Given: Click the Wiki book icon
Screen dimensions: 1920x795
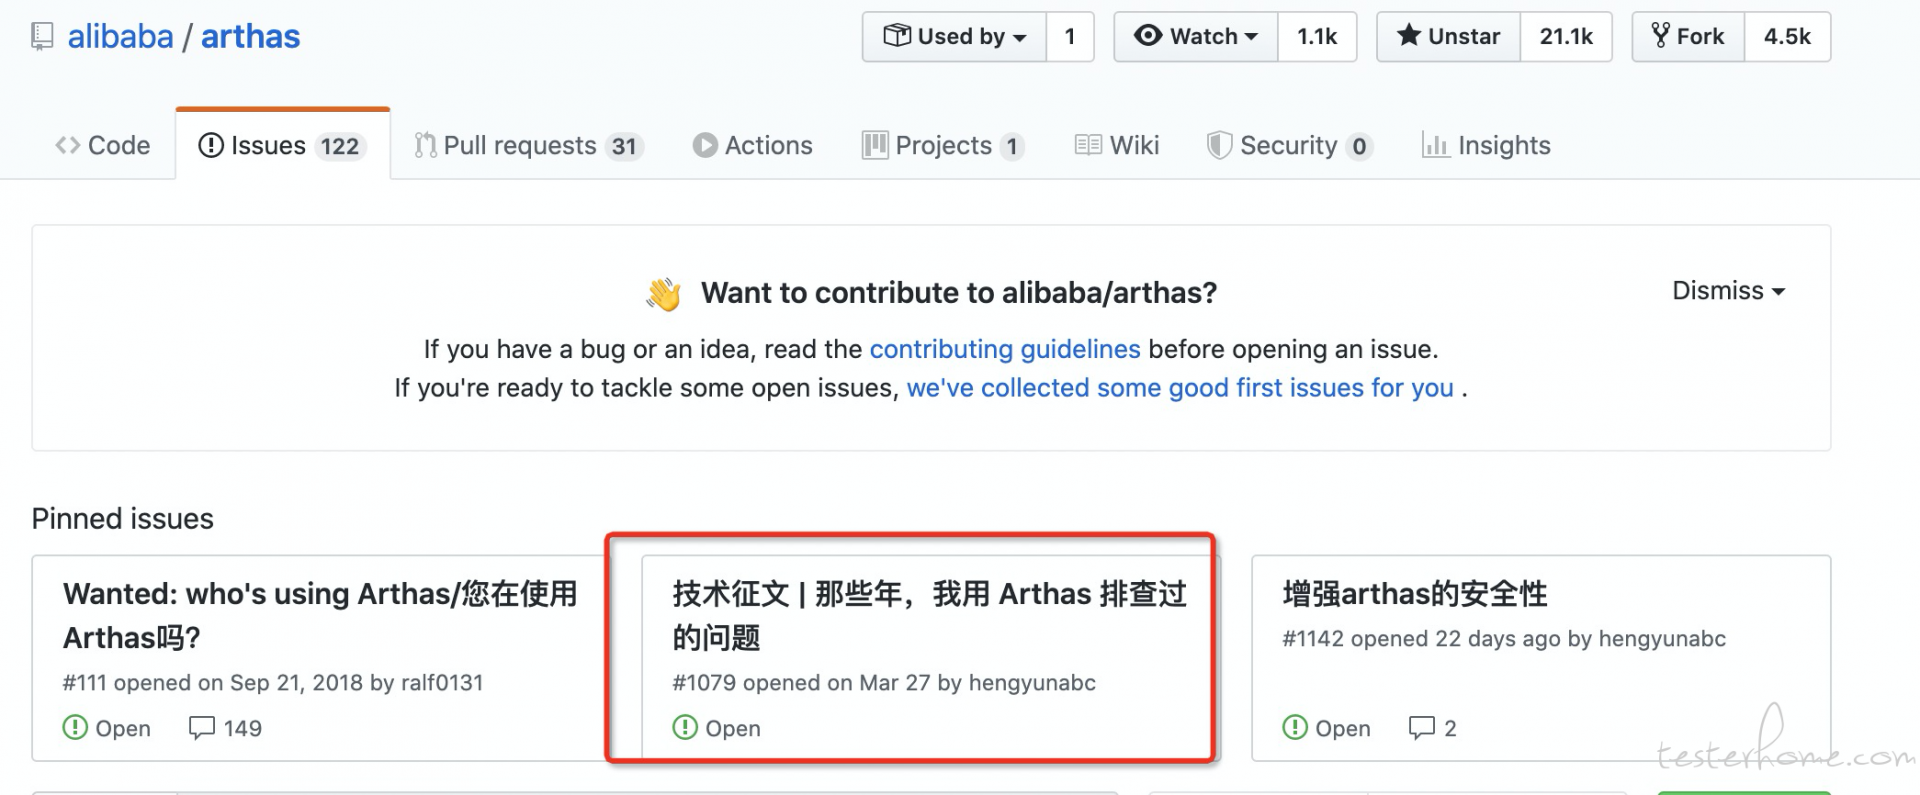Looking at the screenshot, I should 1088,146.
